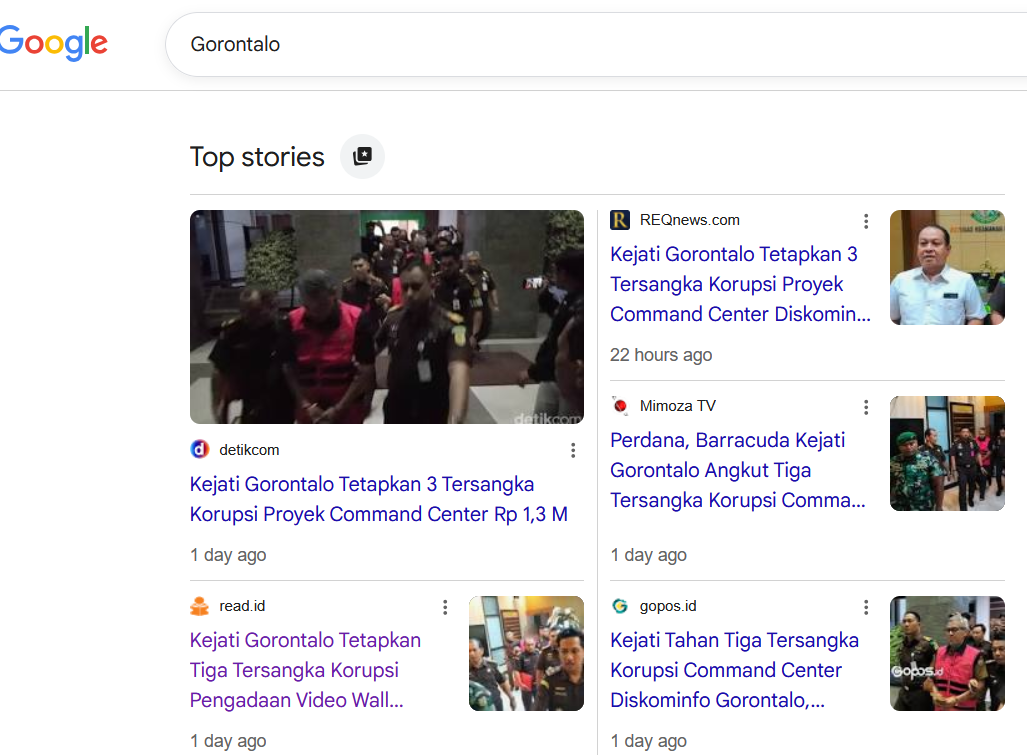Open more options for the gopos.id story
Screen dimensions: 1027x755
pos(866,607)
